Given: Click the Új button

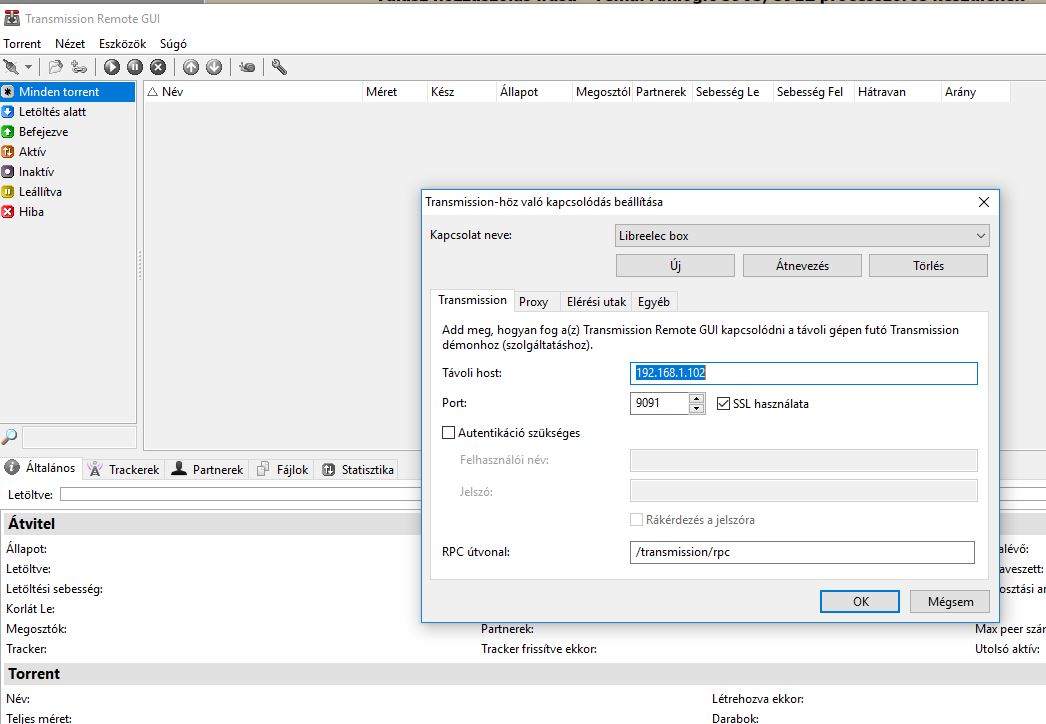Looking at the screenshot, I should [675, 266].
